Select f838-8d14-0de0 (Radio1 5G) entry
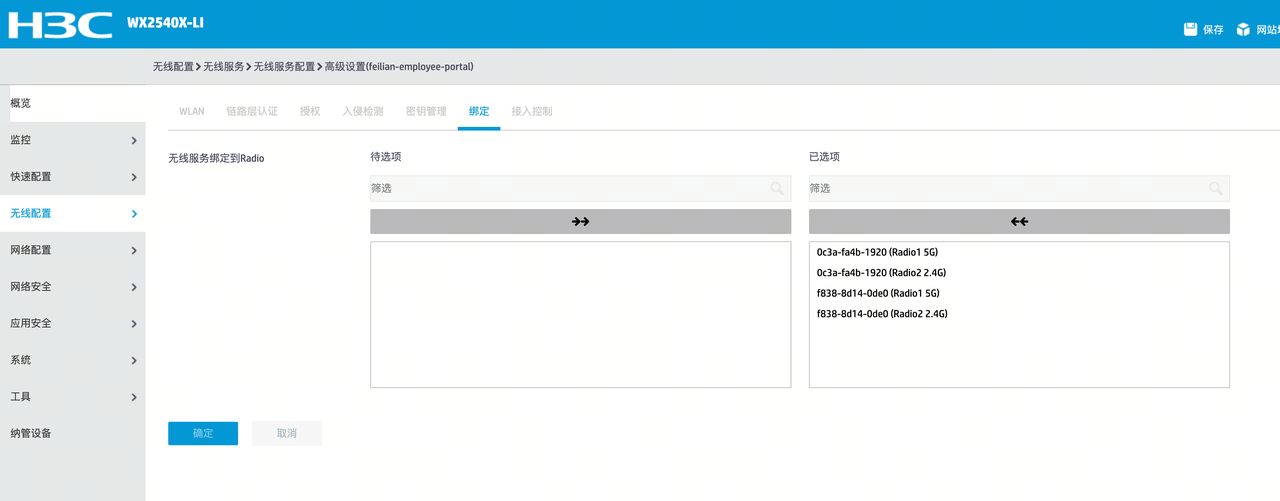Viewport: 1280px width, 501px height. click(878, 293)
